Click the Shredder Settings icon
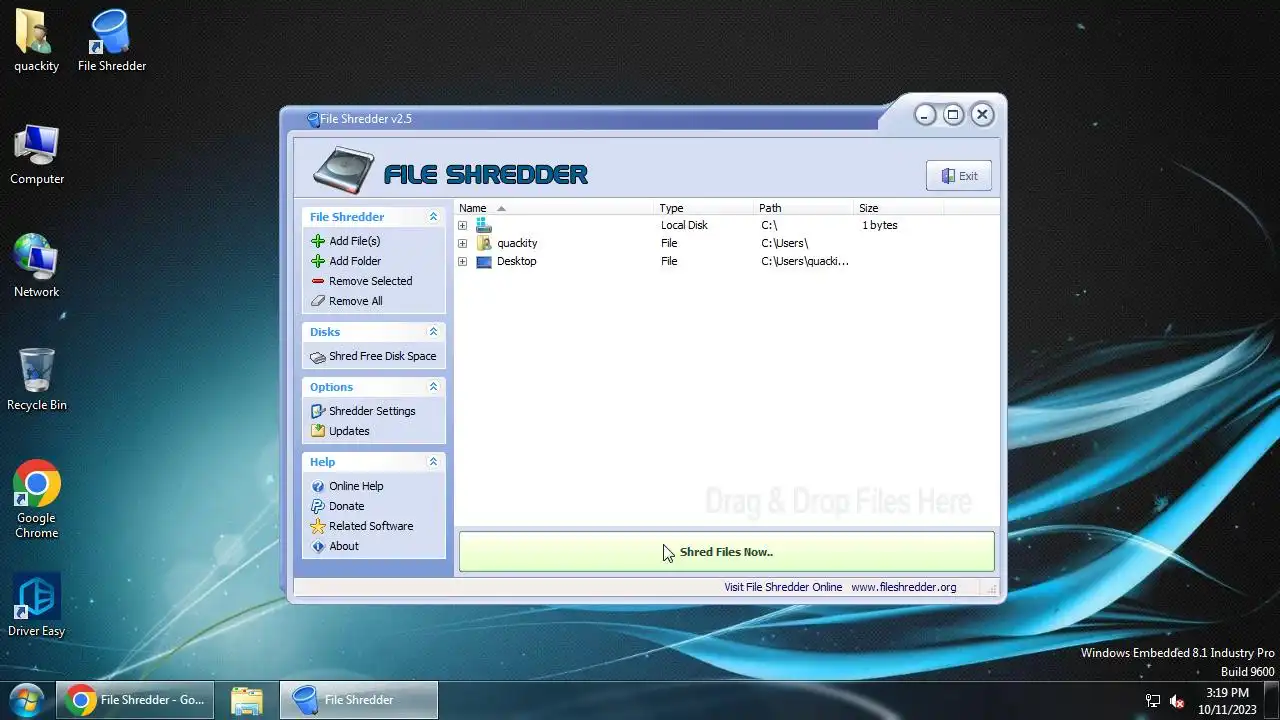The height and width of the screenshot is (720, 1280). click(318, 411)
